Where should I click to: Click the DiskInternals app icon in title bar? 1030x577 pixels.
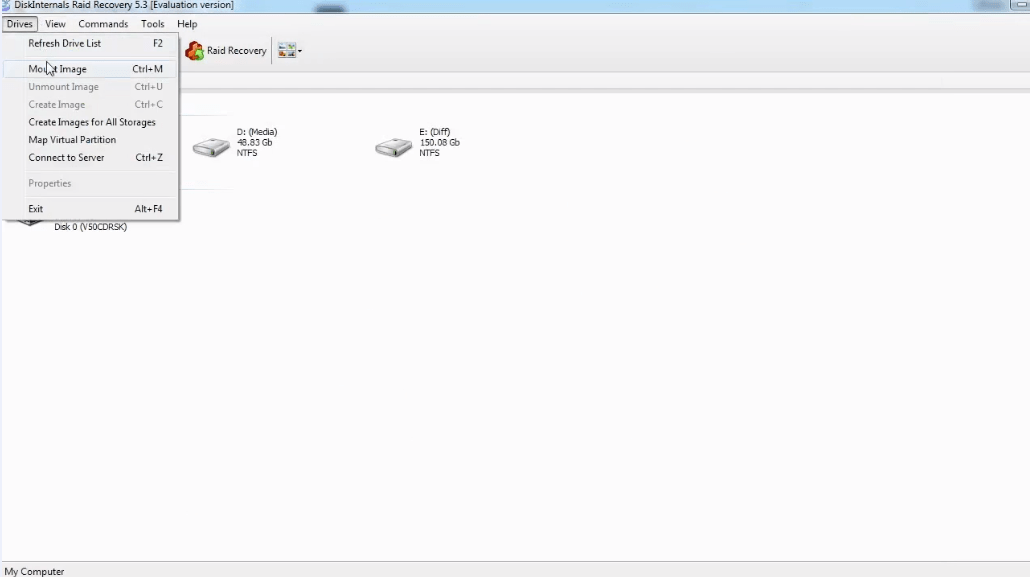[x=7, y=5]
